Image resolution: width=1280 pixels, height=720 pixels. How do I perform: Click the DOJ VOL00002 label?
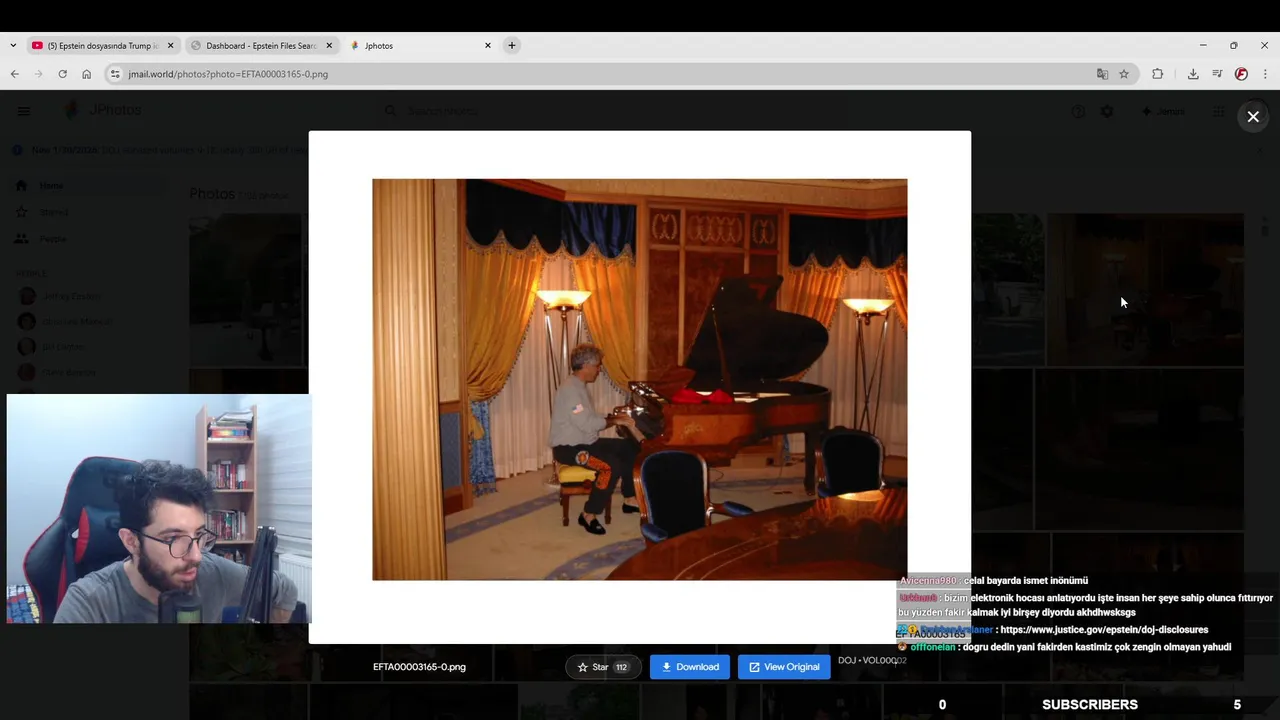(x=872, y=661)
